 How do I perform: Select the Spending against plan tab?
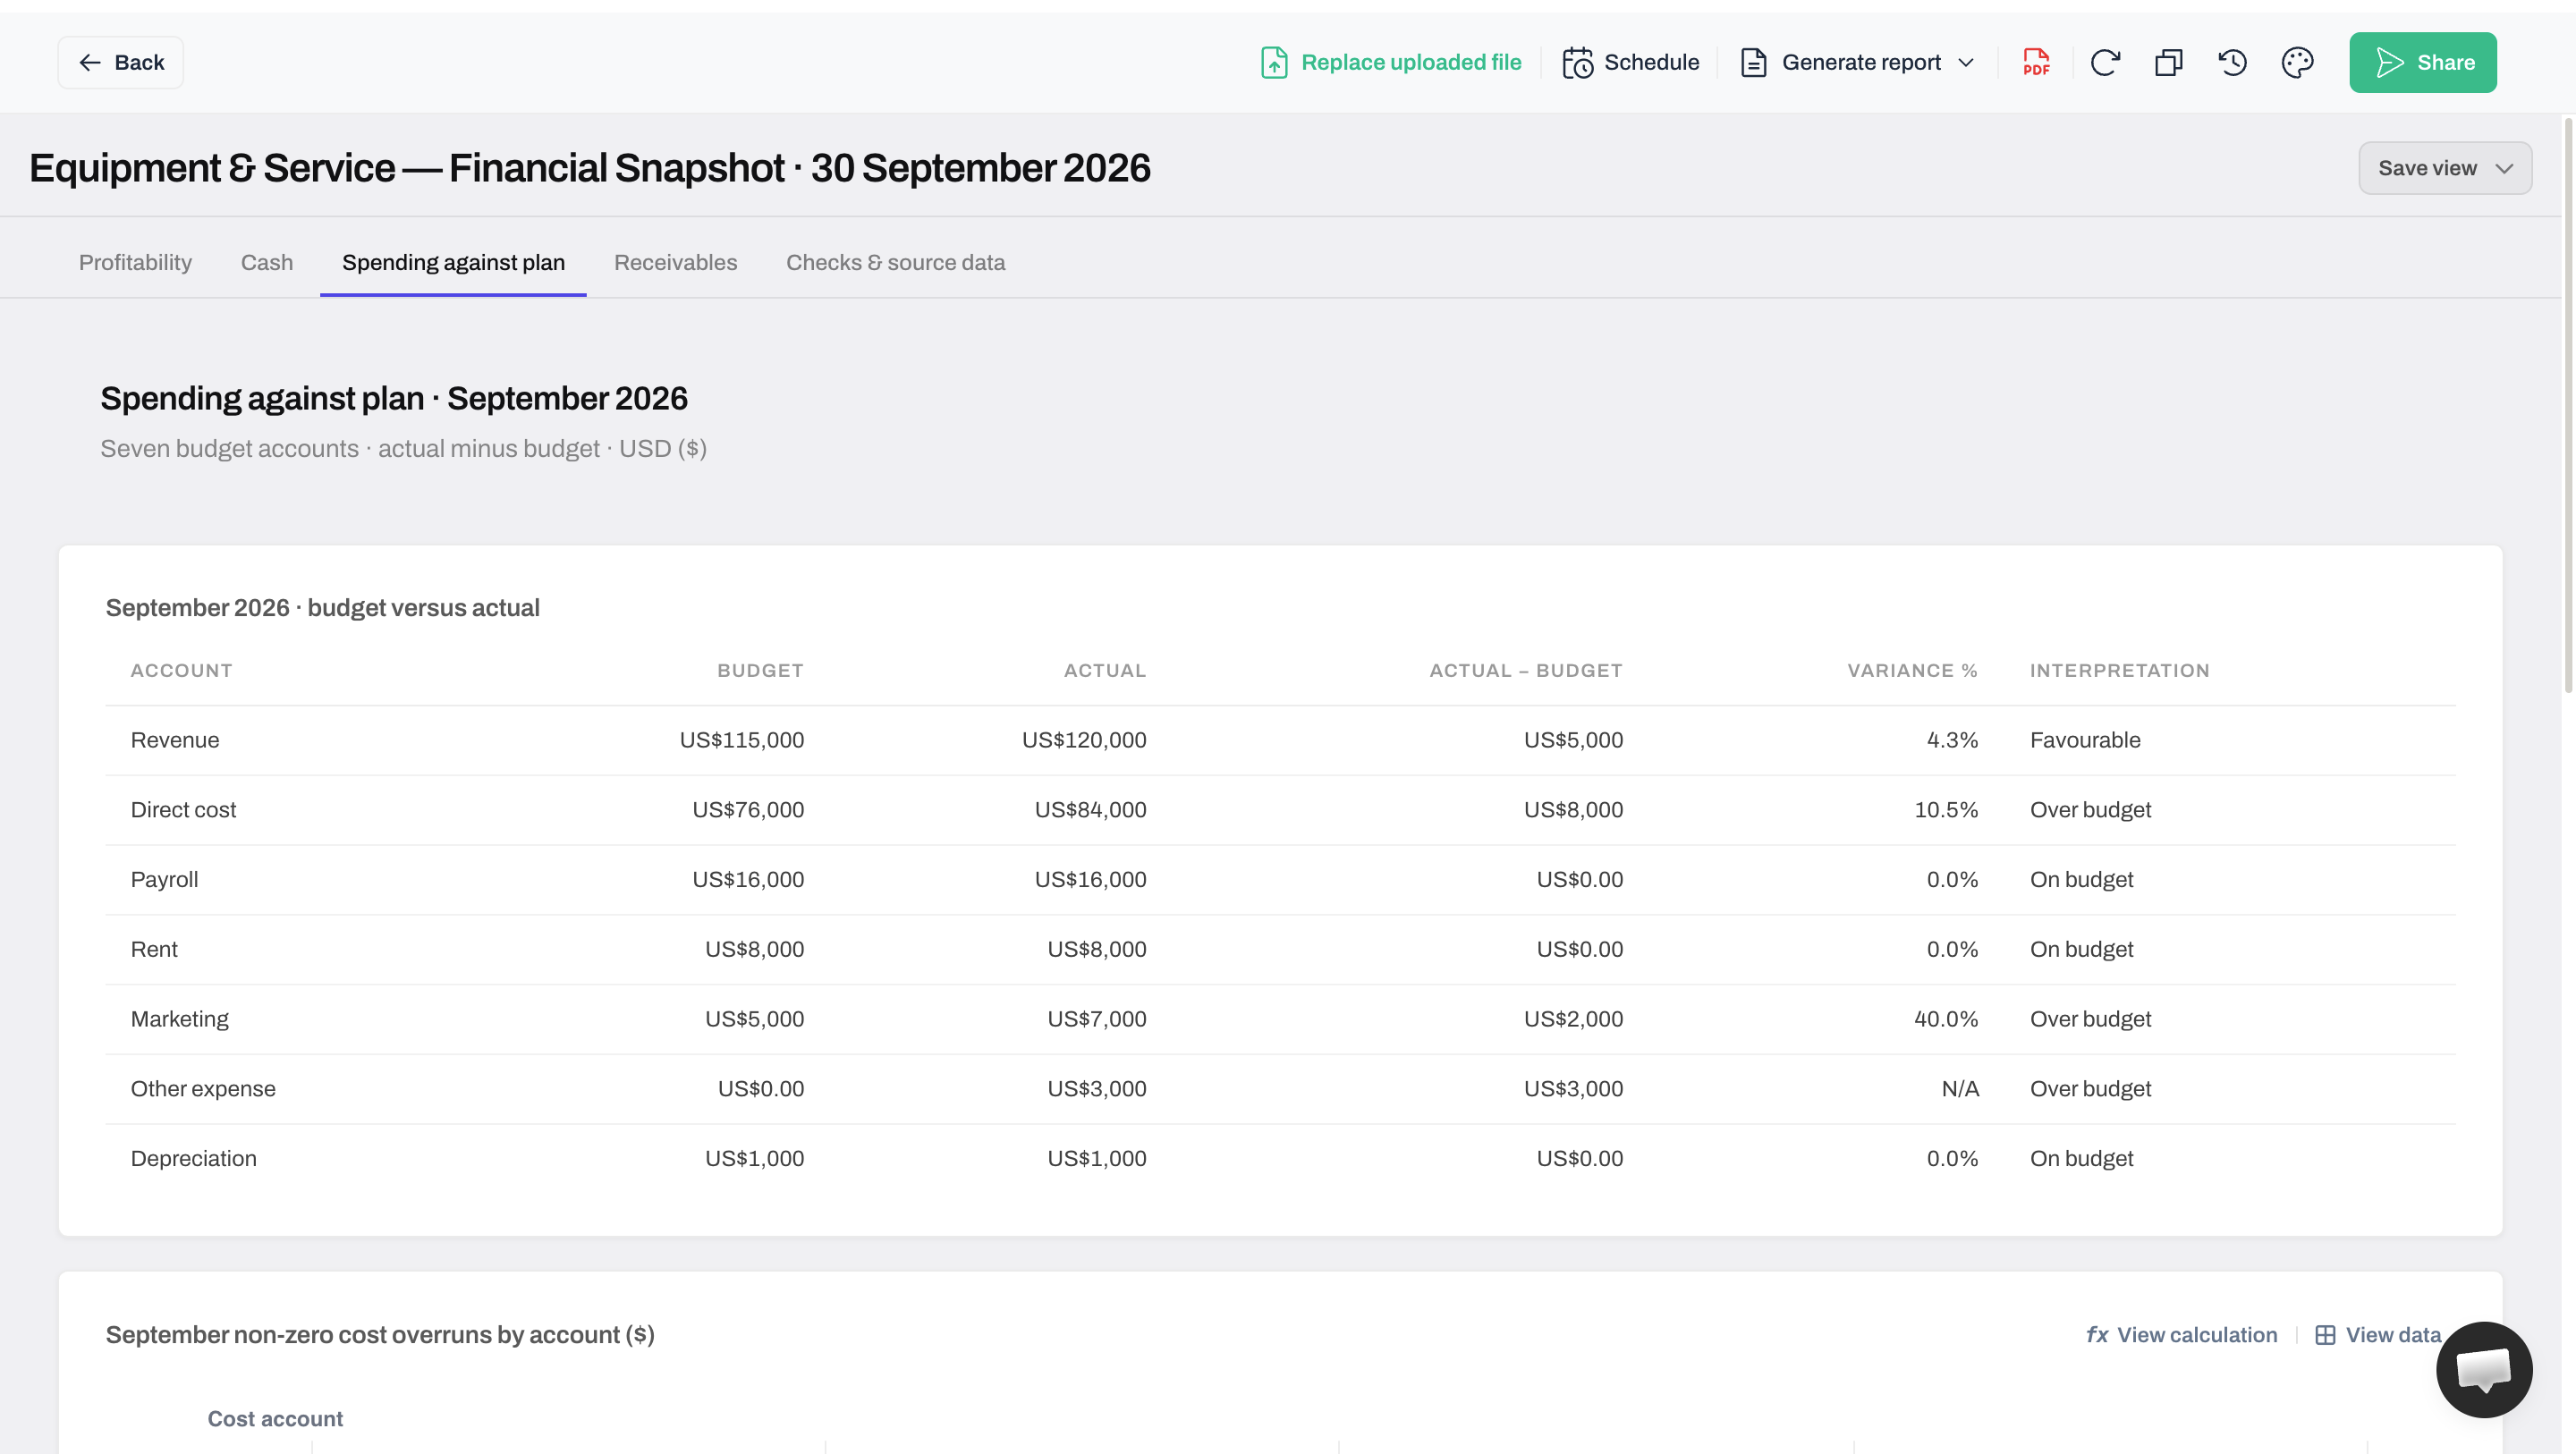point(453,262)
